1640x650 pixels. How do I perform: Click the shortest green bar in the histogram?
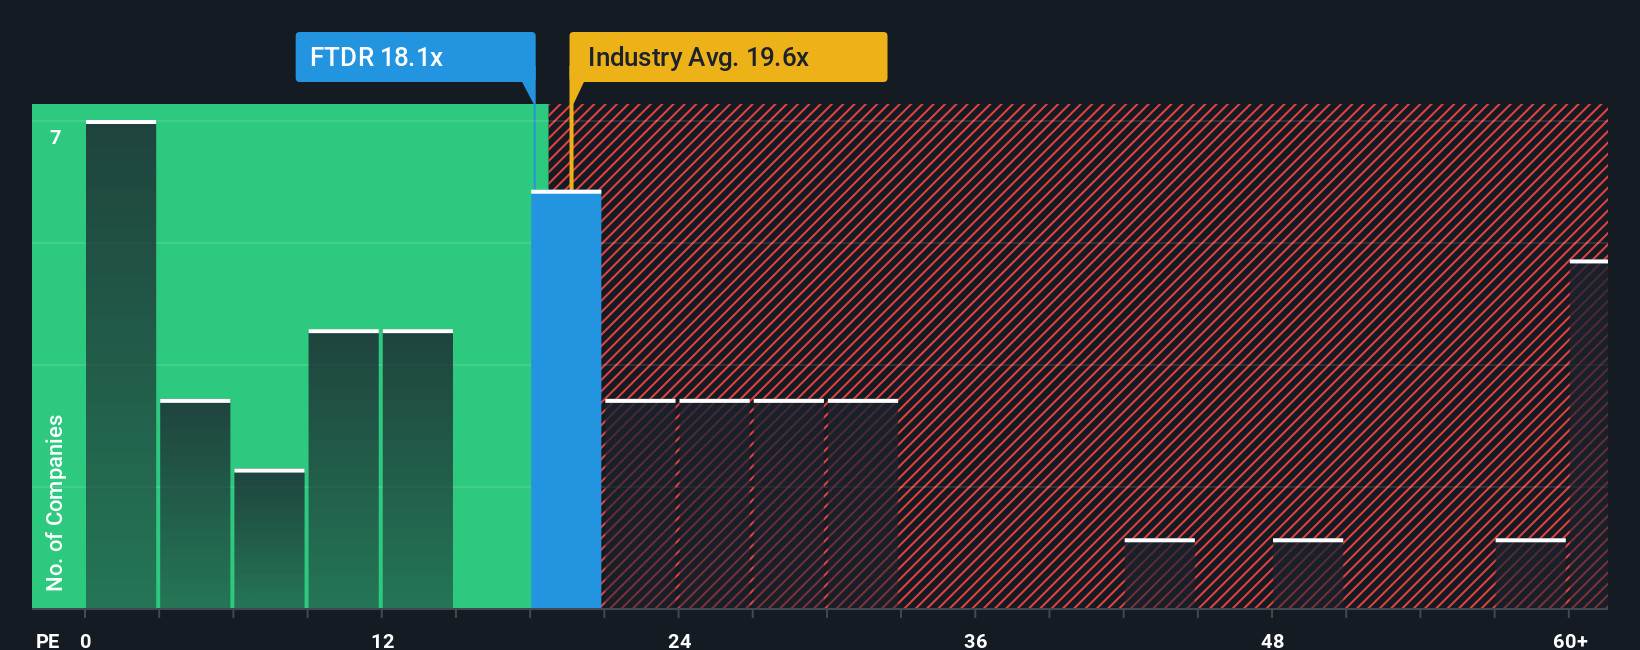269,538
